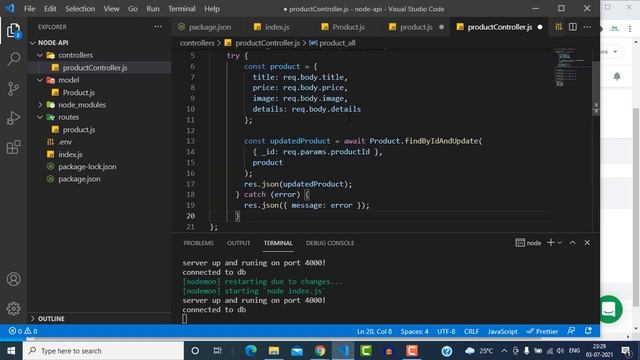The width and height of the screenshot is (640, 360).
Task: Click the Type here to search box
Action: tap(103, 351)
